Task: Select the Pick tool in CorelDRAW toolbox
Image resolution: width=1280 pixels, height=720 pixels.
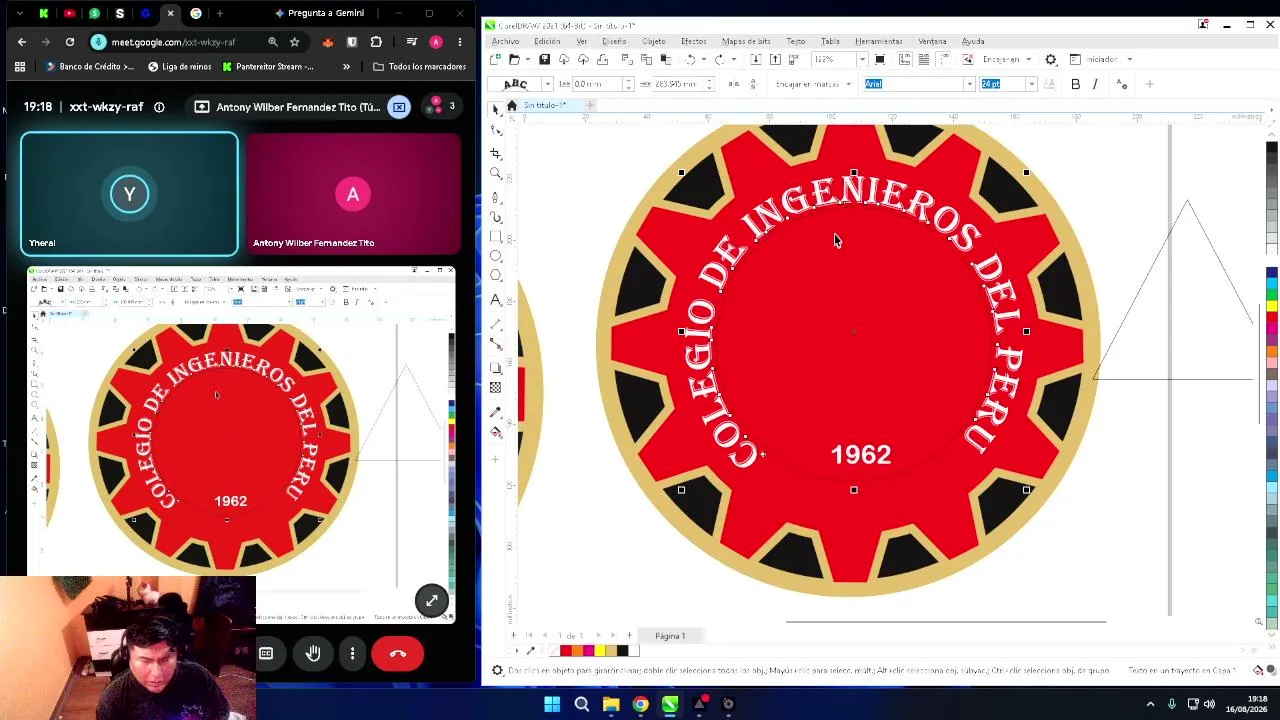Action: click(x=496, y=109)
